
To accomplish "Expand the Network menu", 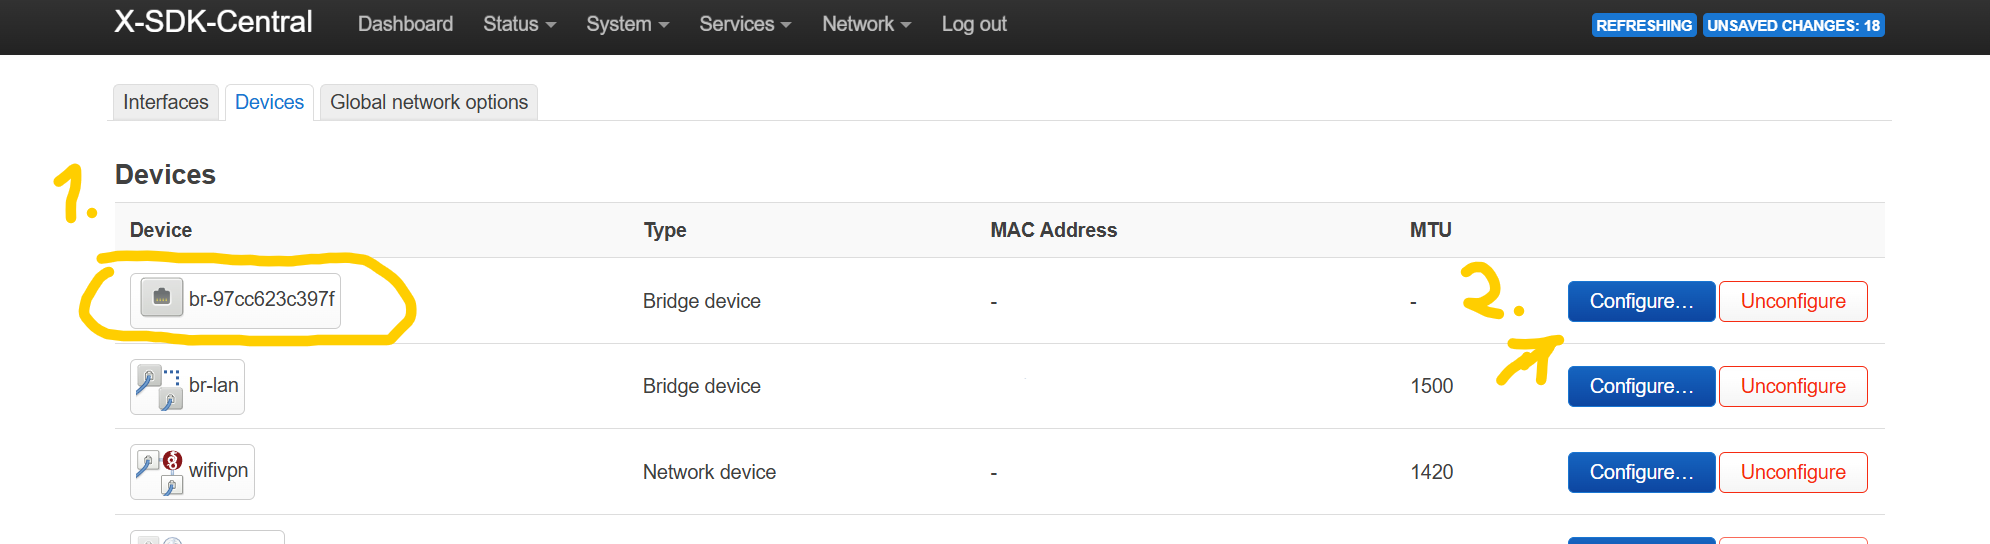I will pyautogui.click(x=866, y=24).
